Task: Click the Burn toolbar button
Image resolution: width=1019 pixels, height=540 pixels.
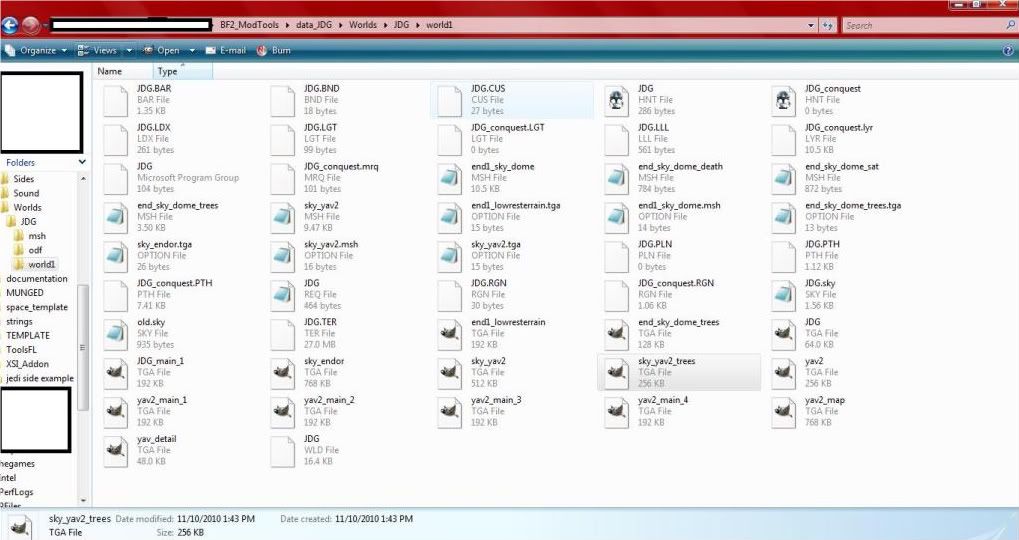Action: pos(274,50)
